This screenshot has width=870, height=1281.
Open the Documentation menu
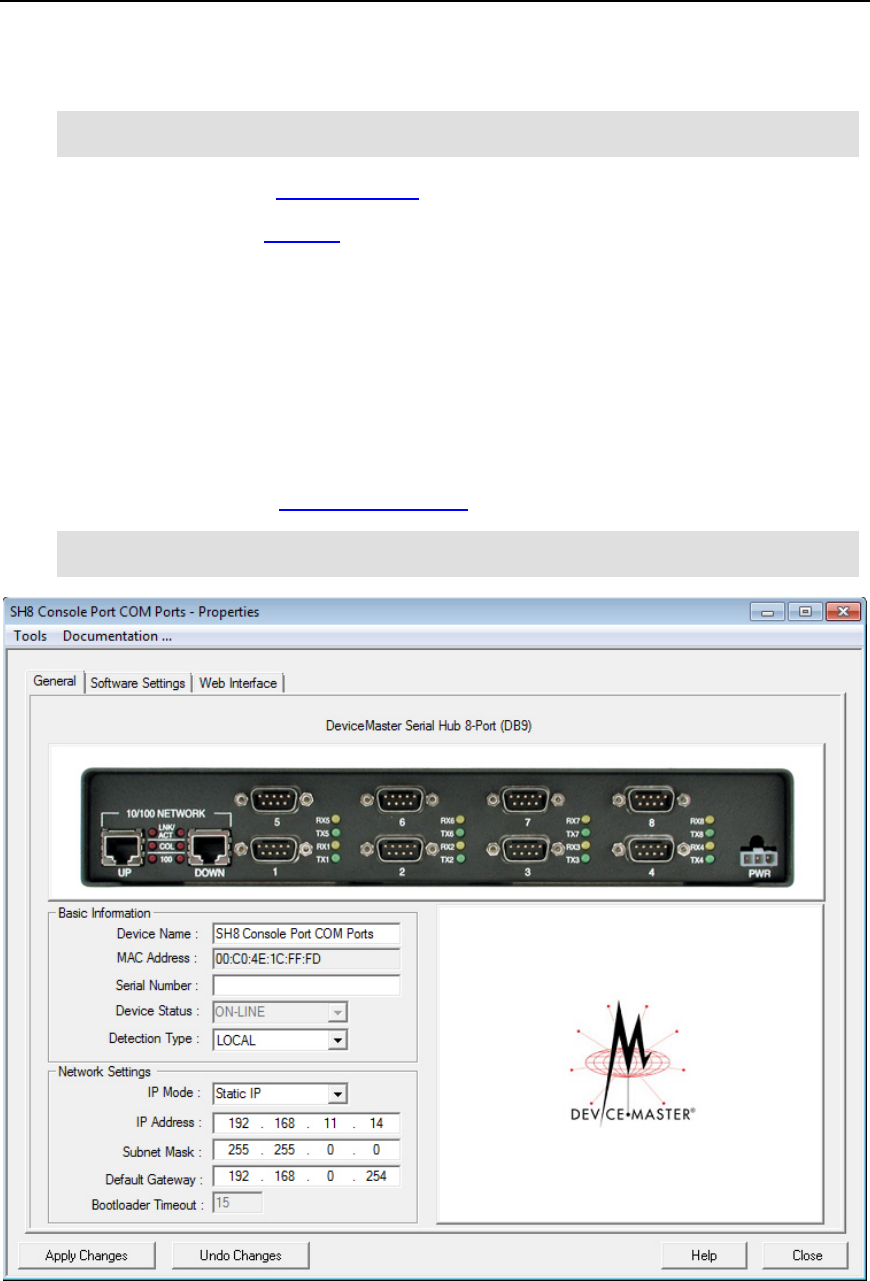point(117,636)
